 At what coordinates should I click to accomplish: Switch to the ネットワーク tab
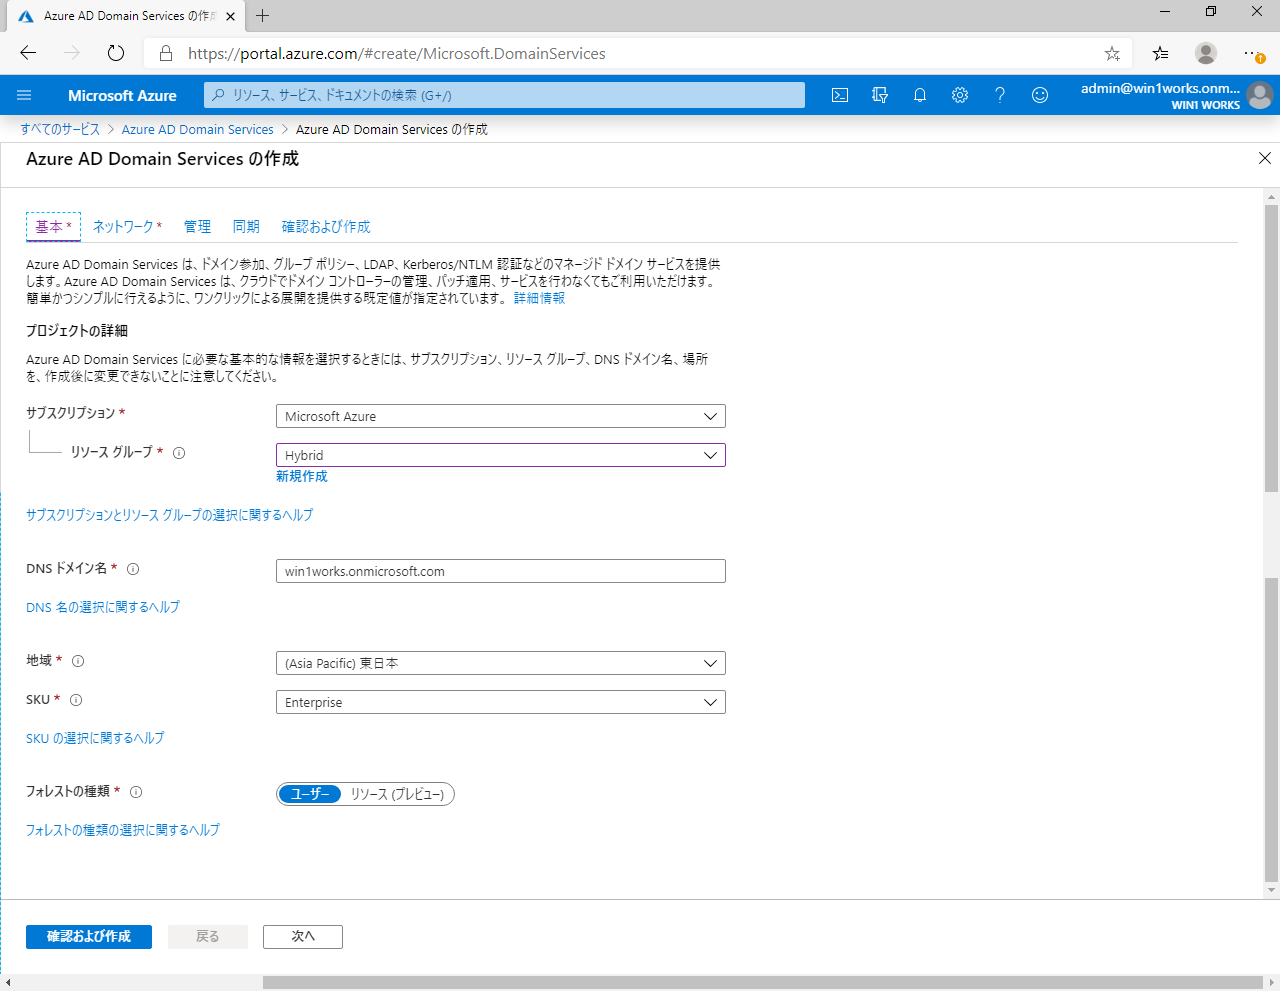click(x=127, y=227)
